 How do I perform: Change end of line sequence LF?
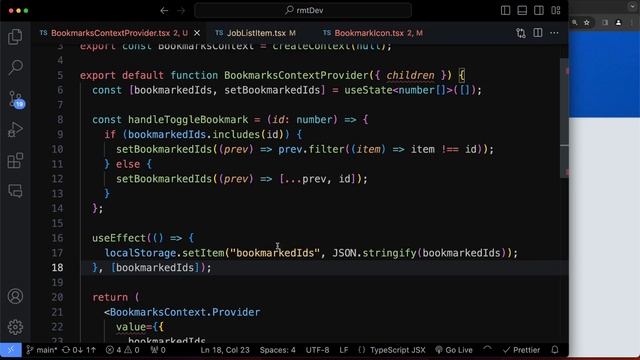click(344, 350)
